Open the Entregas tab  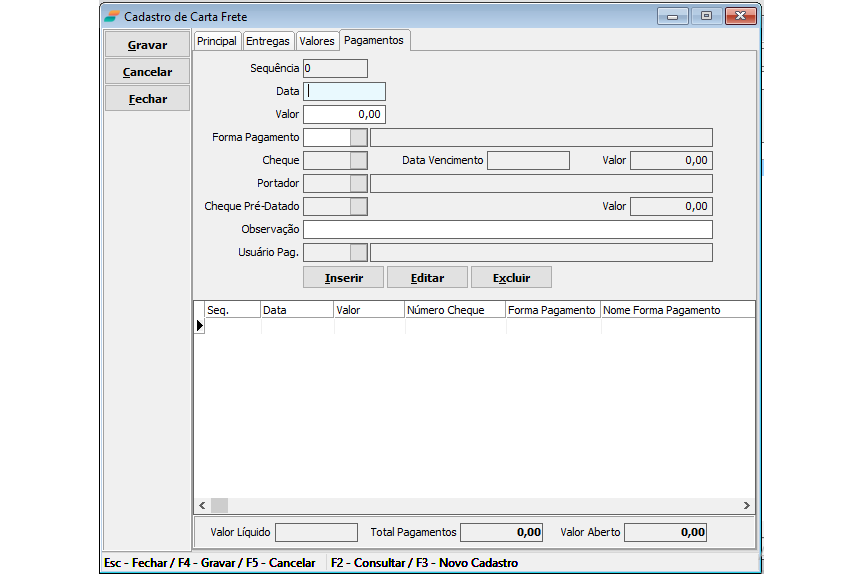(x=268, y=41)
